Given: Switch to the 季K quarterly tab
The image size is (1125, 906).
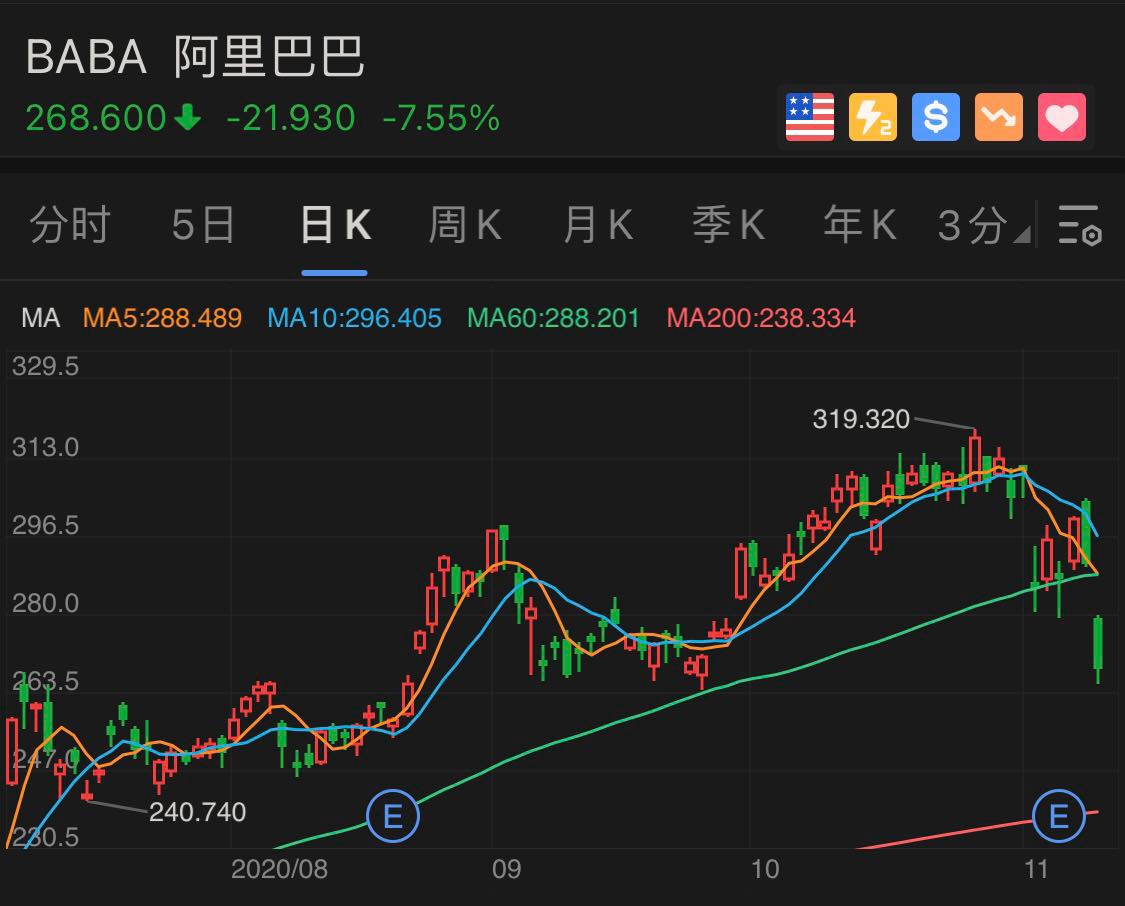Looking at the screenshot, I should (x=729, y=226).
